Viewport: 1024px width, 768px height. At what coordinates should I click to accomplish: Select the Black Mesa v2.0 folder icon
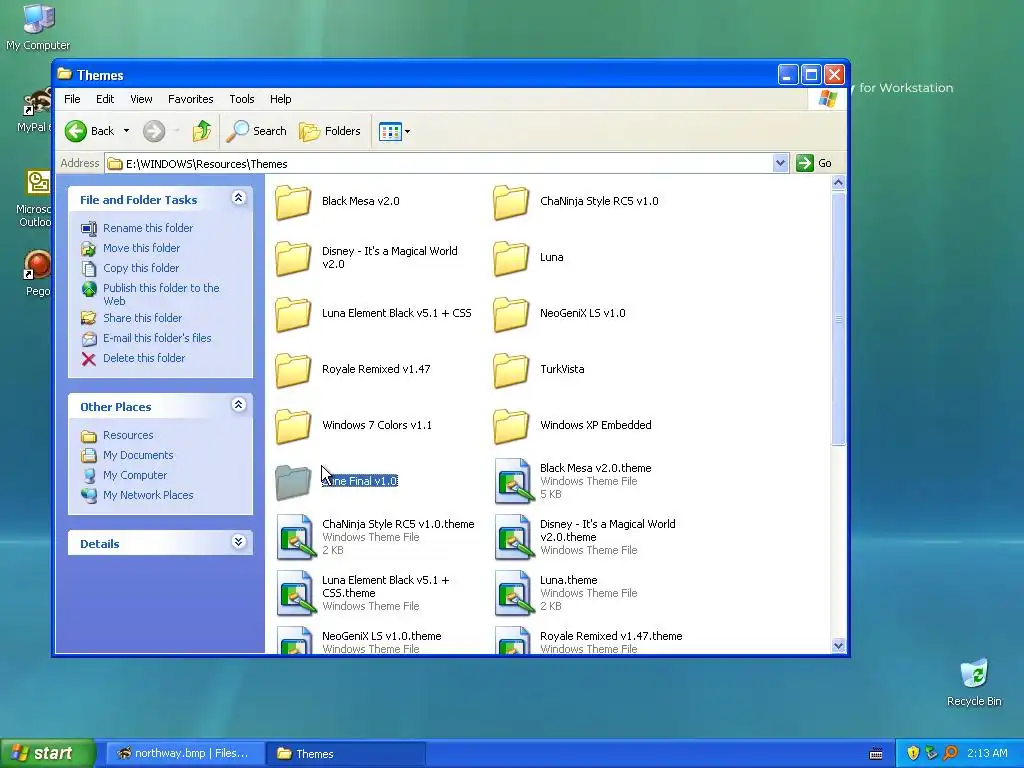pos(293,202)
